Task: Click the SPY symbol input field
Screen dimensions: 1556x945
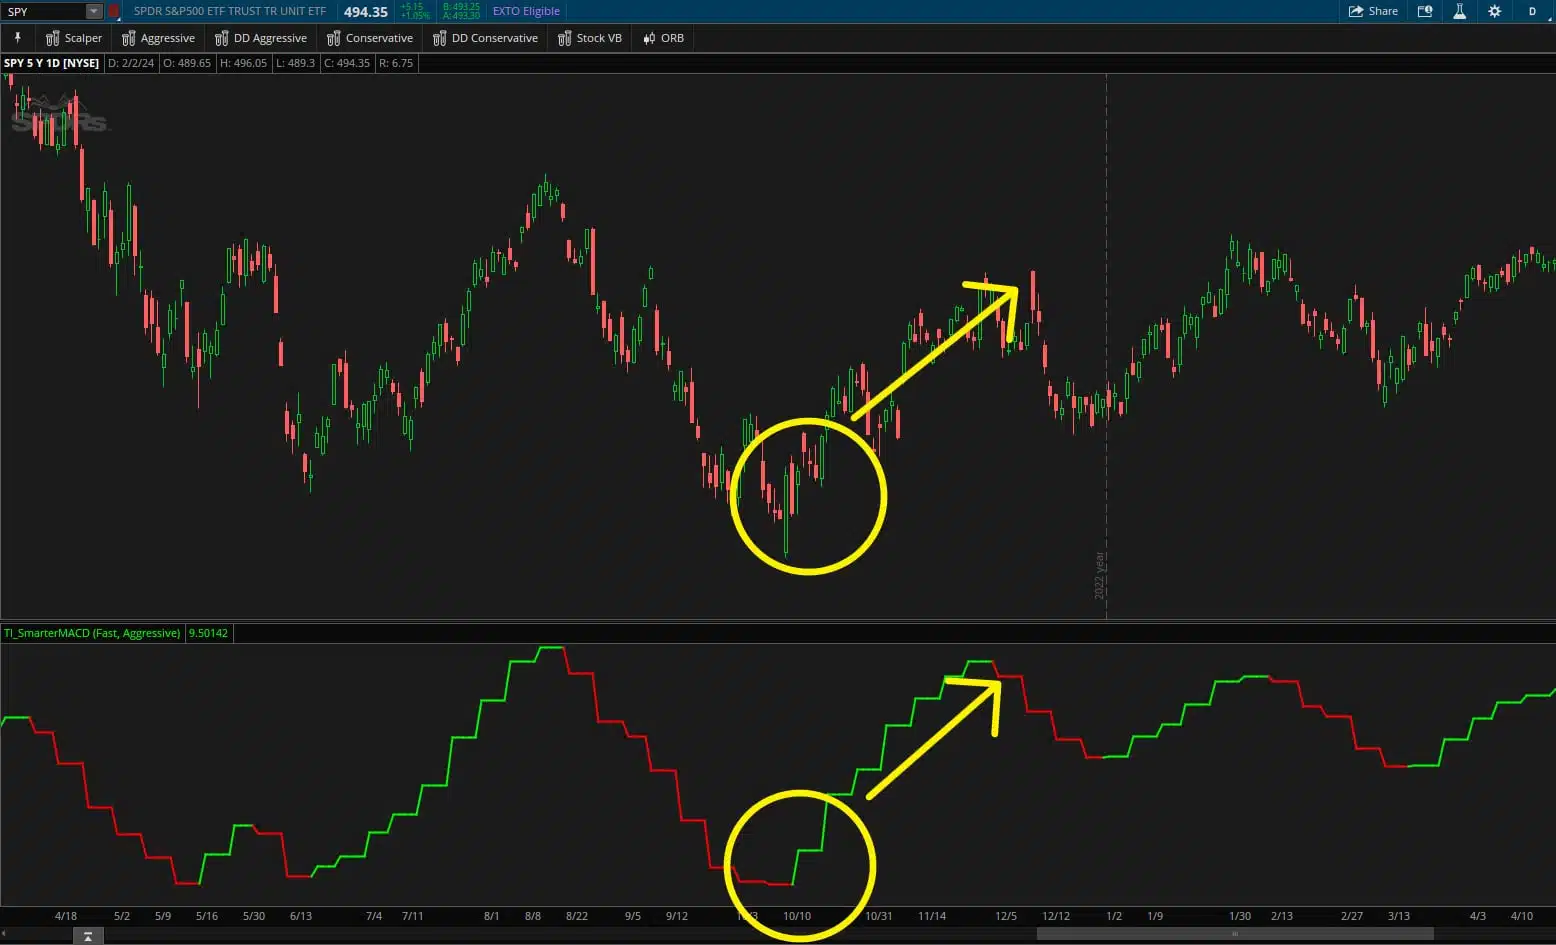Action: click(x=43, y=11)
